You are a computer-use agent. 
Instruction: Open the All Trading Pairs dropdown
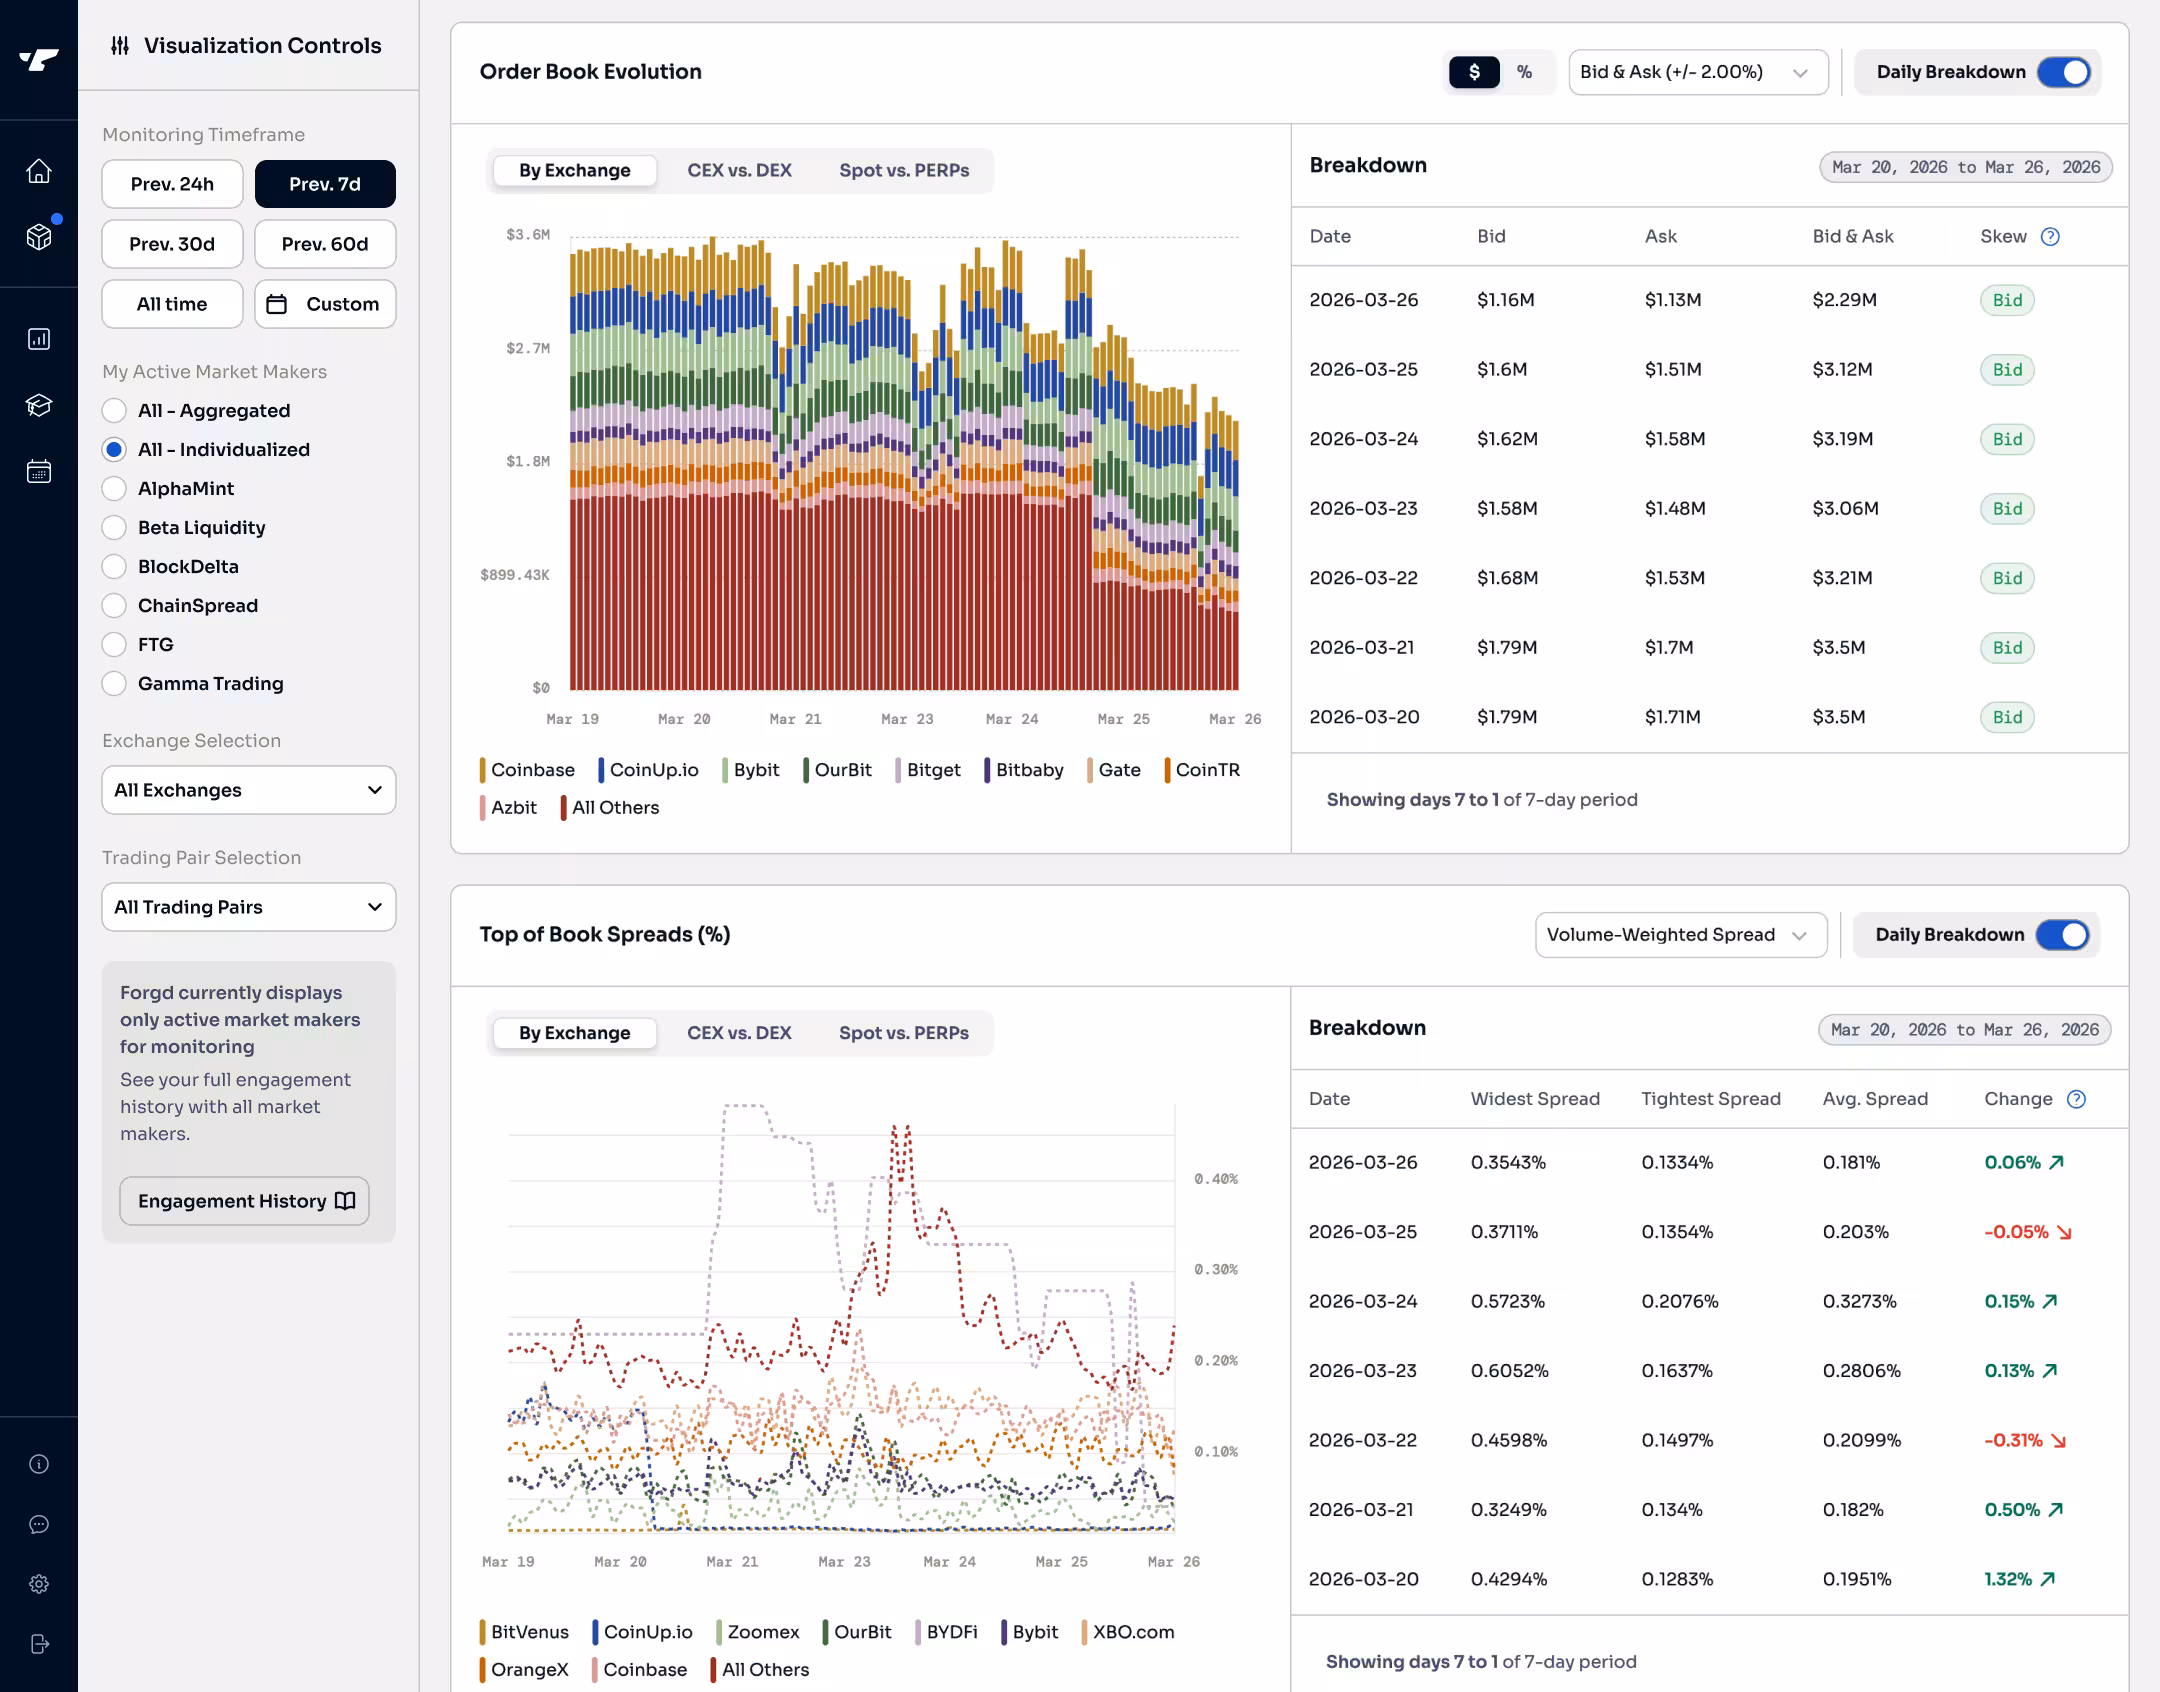tap(248, 907)
